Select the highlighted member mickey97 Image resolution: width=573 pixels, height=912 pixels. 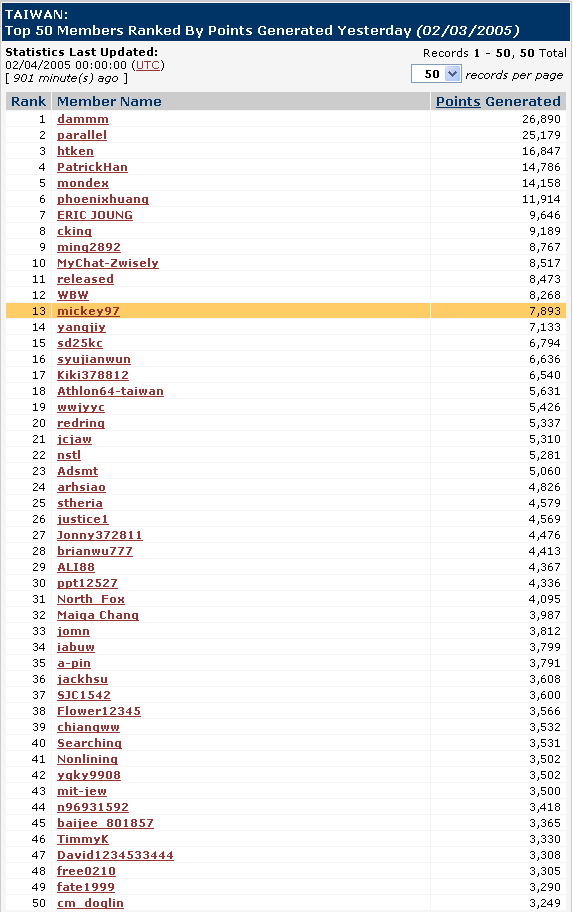88,311
